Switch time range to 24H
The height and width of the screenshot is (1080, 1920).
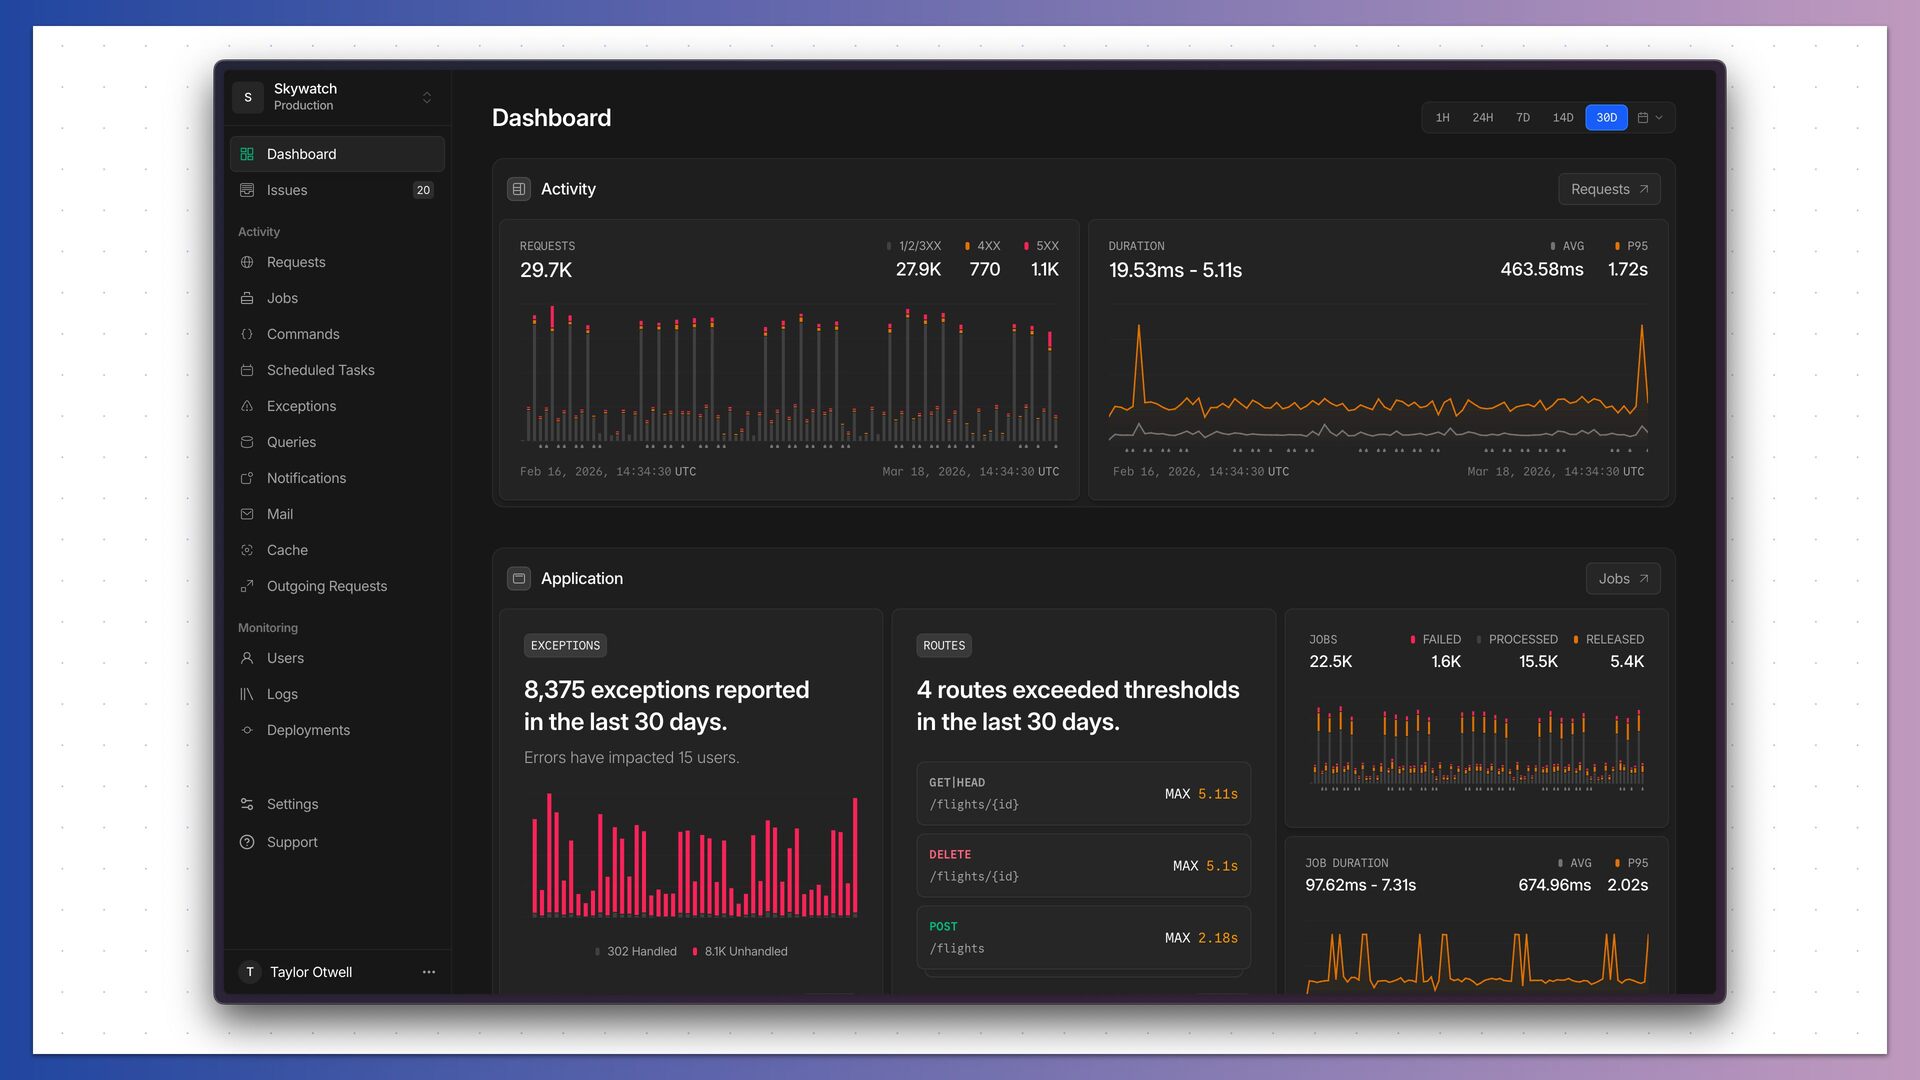pyautogui.click(x=1482, y=118)
